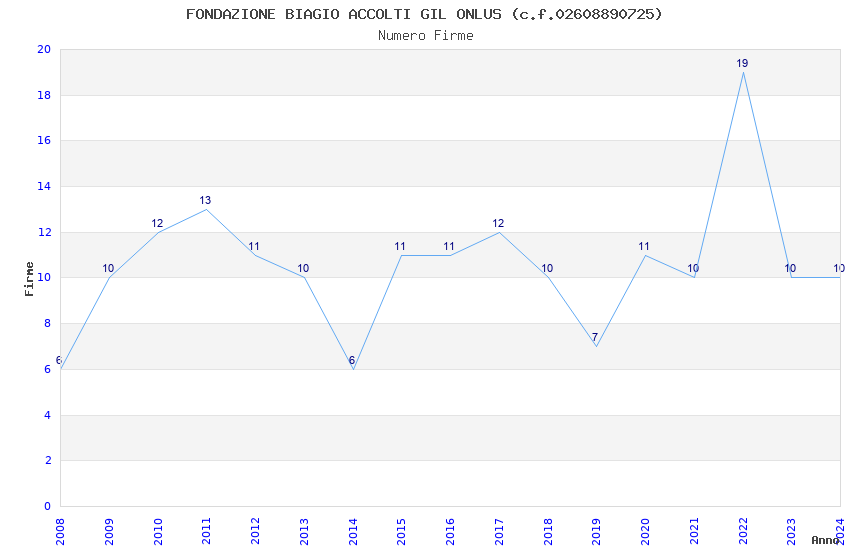Click x-axis year label "2013"
Image resolution: width=850 pixels, height=550 pixels.
(x=304, y=531)
